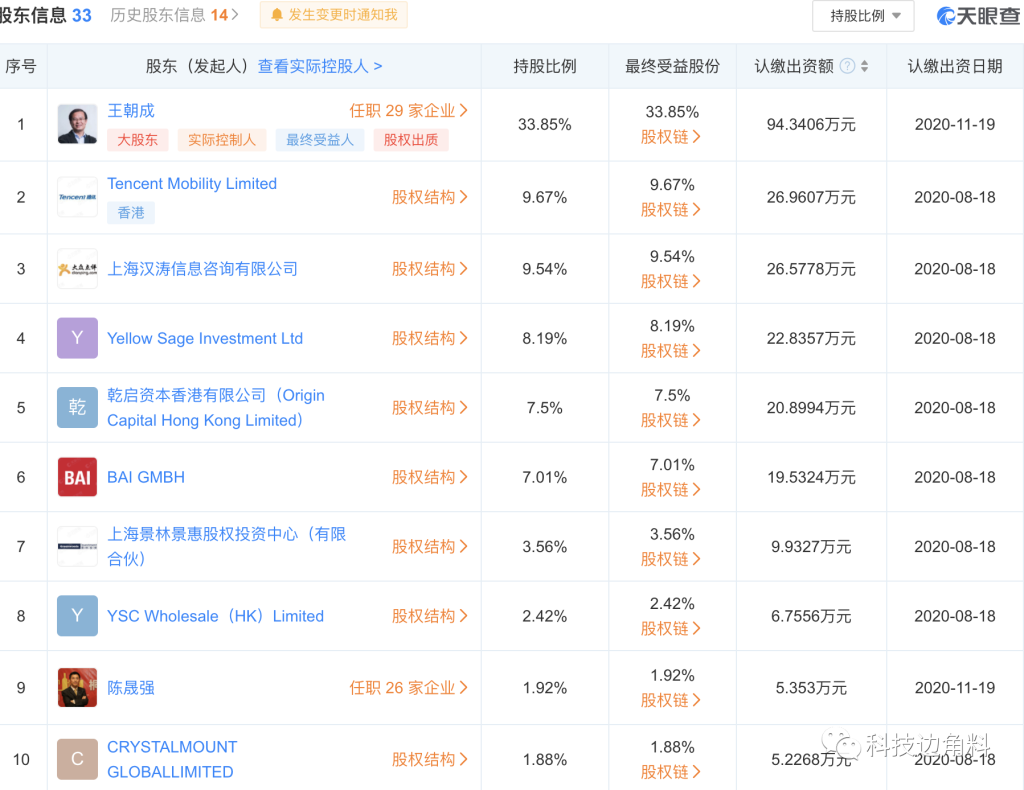Click the help icon beside 认缴出资额
Viewport: 1024px width, 790px height.
[847, 66]
